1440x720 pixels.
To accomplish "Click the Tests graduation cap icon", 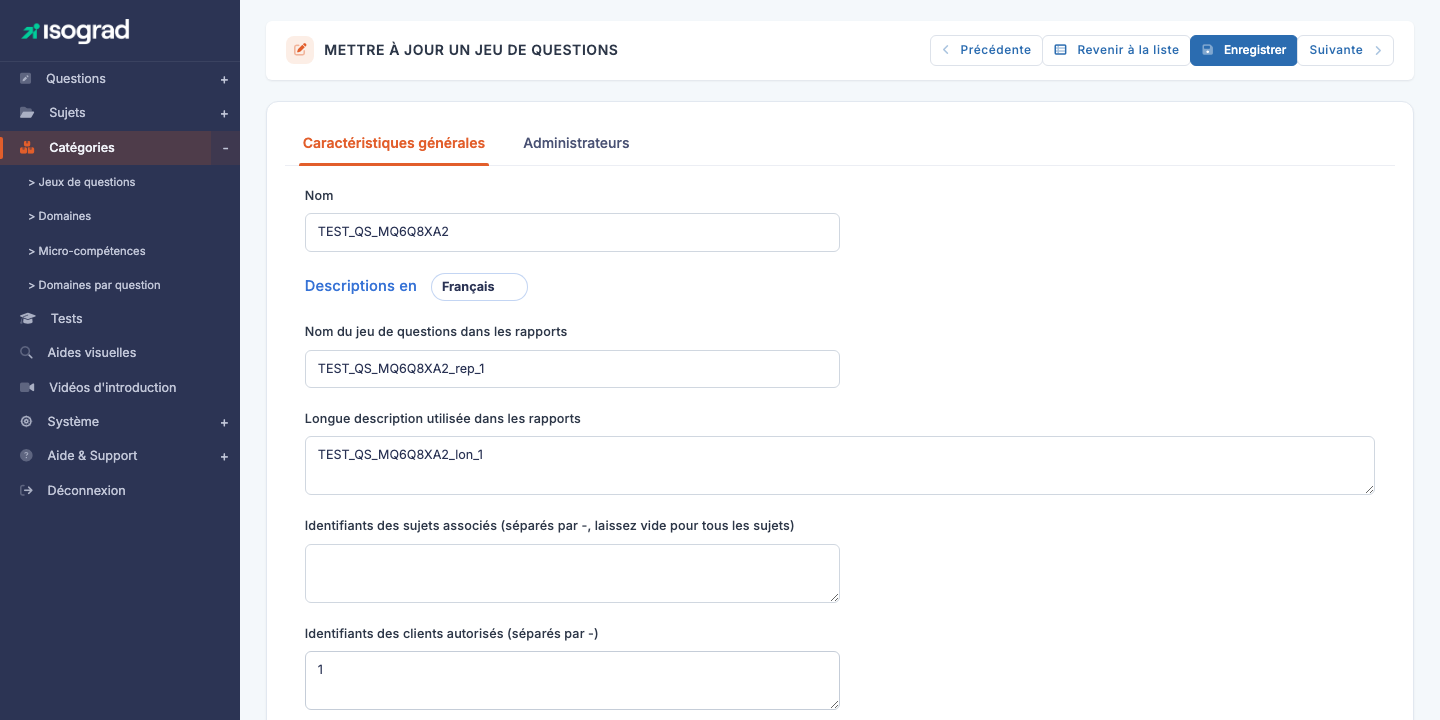I will 27,318.
